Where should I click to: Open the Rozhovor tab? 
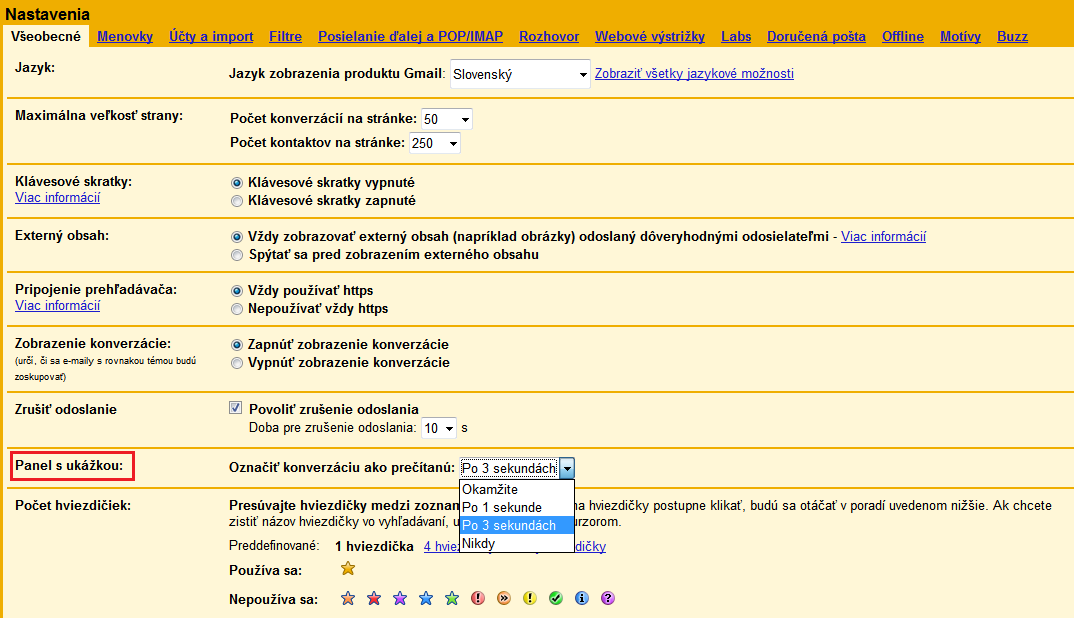tap(549, 36)
